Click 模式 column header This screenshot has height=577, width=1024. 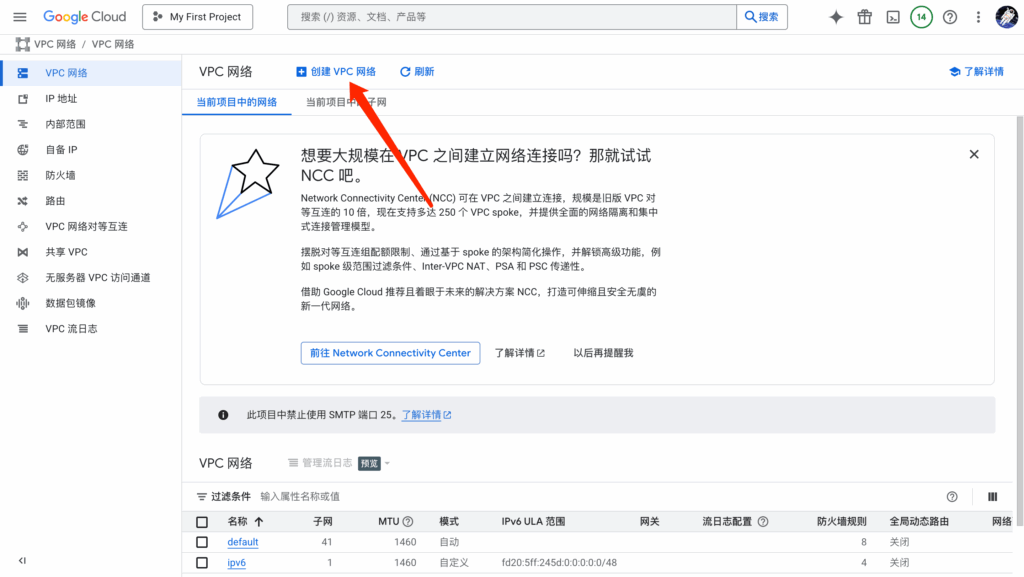tap(449, 522)
